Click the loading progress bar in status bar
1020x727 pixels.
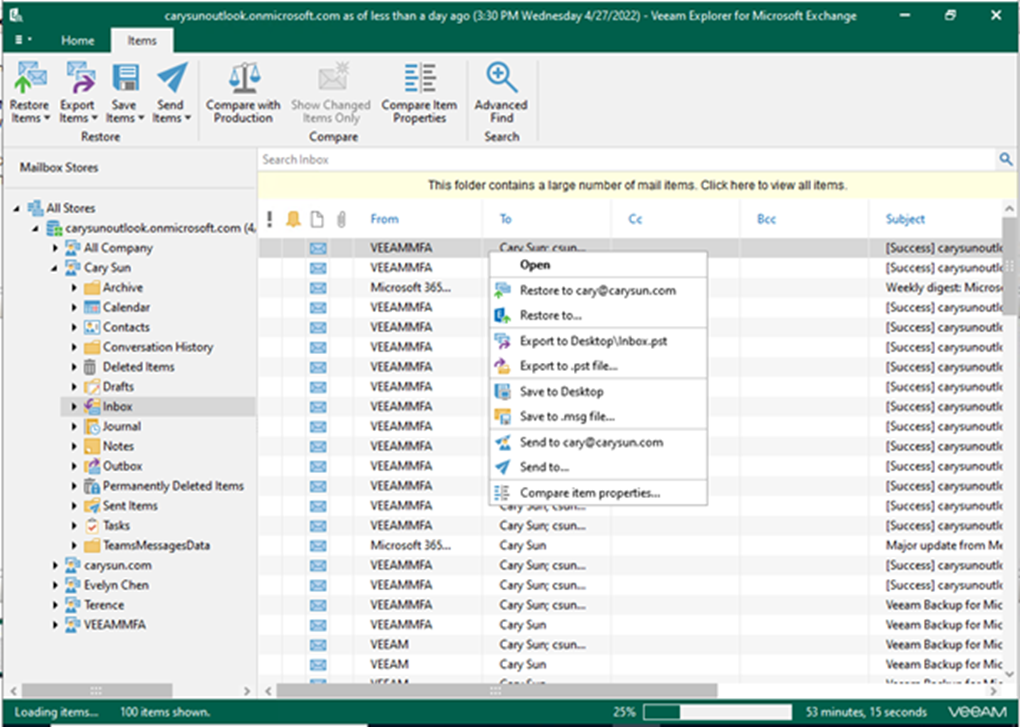pyautogui.click(x=718, y=712)
